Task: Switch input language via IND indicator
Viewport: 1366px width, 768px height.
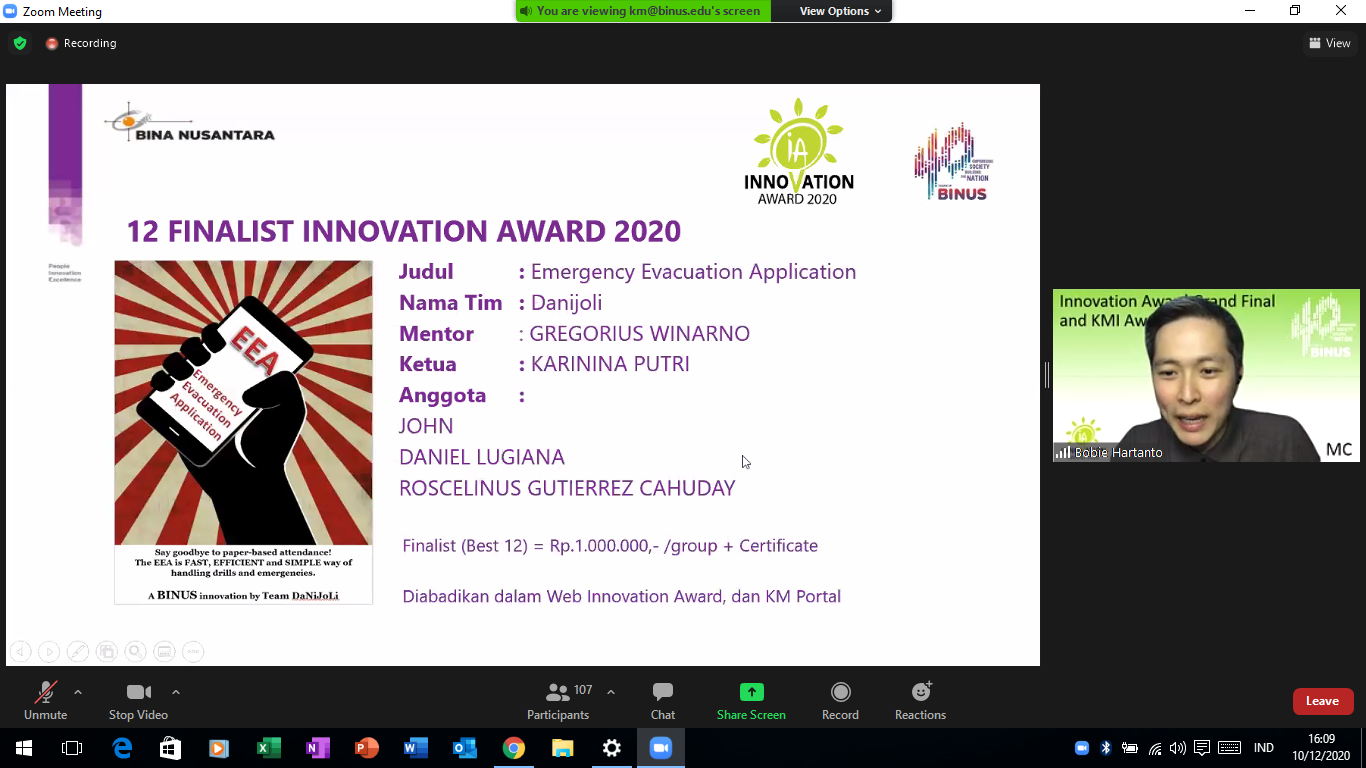Action: 1264,748
